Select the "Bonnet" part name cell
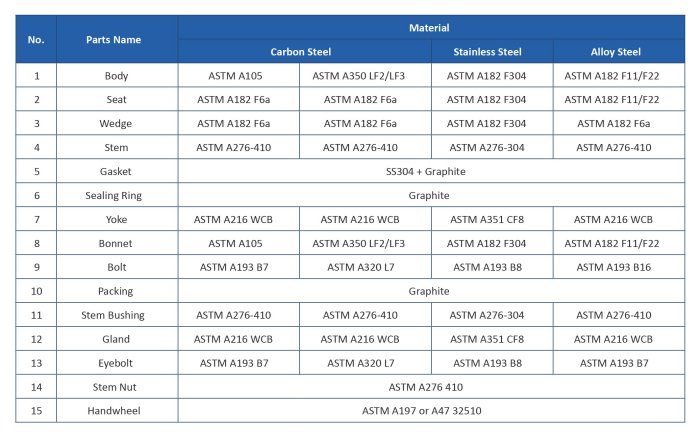This screenshot has height=438, width=700. point(117,243)
